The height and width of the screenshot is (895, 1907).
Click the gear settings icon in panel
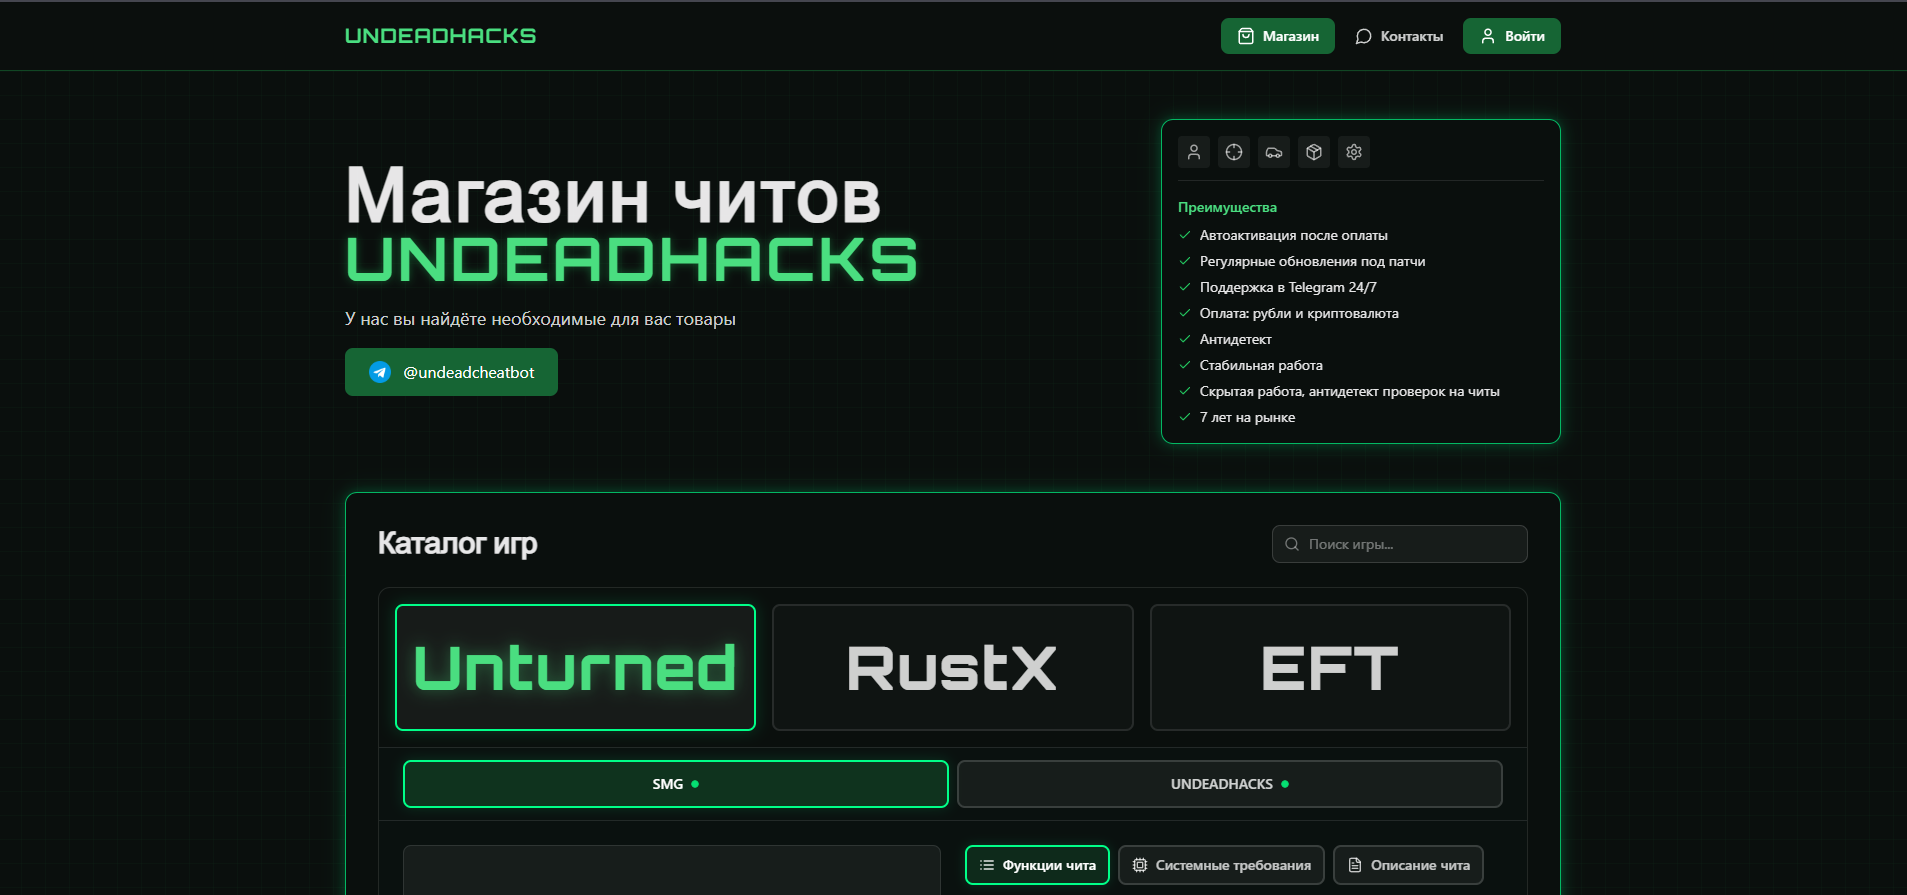(x=1354, y=152)
